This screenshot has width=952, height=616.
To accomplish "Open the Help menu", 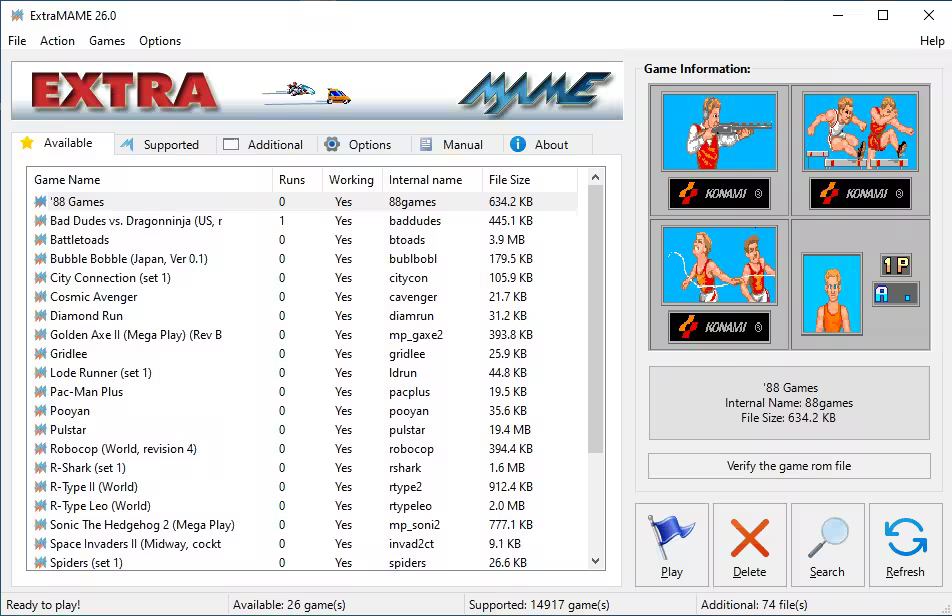I will click(x=931, y=41).
